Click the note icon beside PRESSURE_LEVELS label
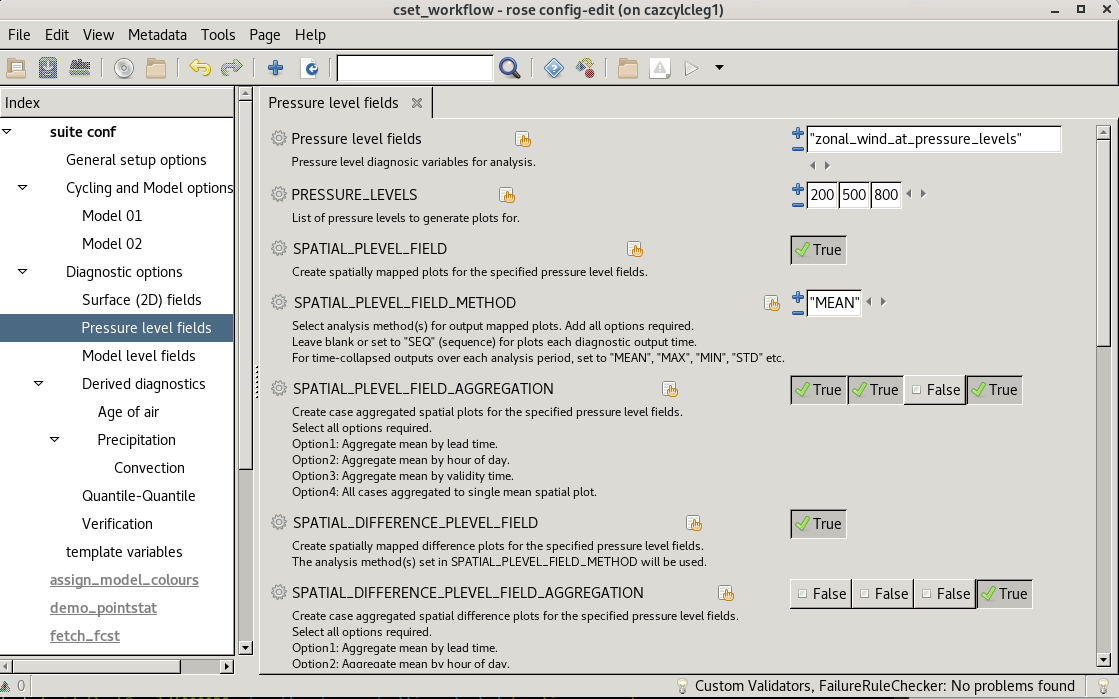1119x699 pixels. (x=507, y=195)
